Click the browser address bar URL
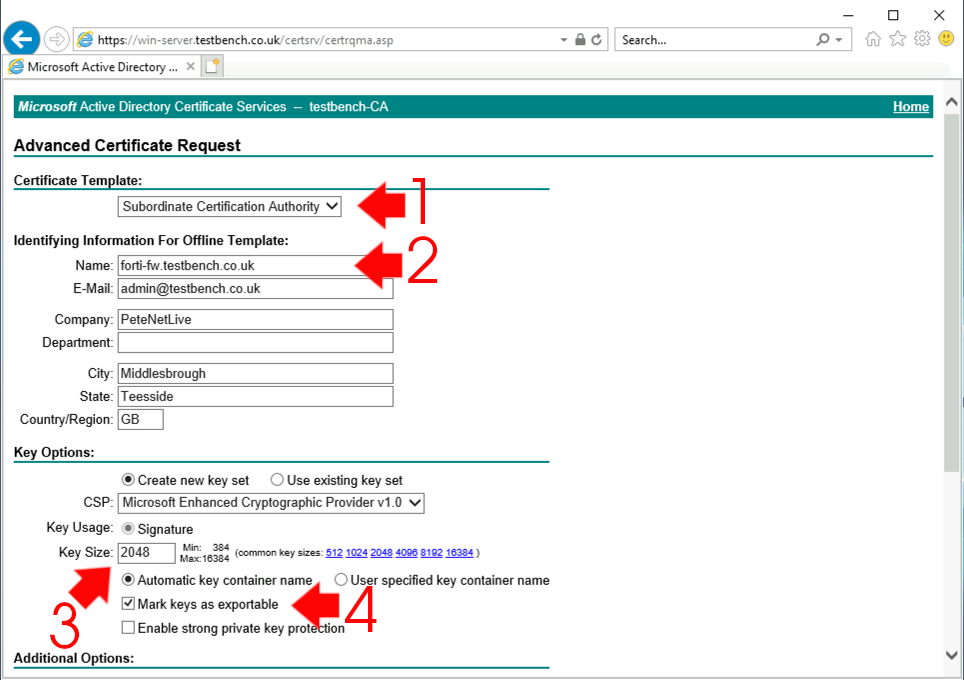Viewport: 964px width, 680px height. click(x=245, y=40)
